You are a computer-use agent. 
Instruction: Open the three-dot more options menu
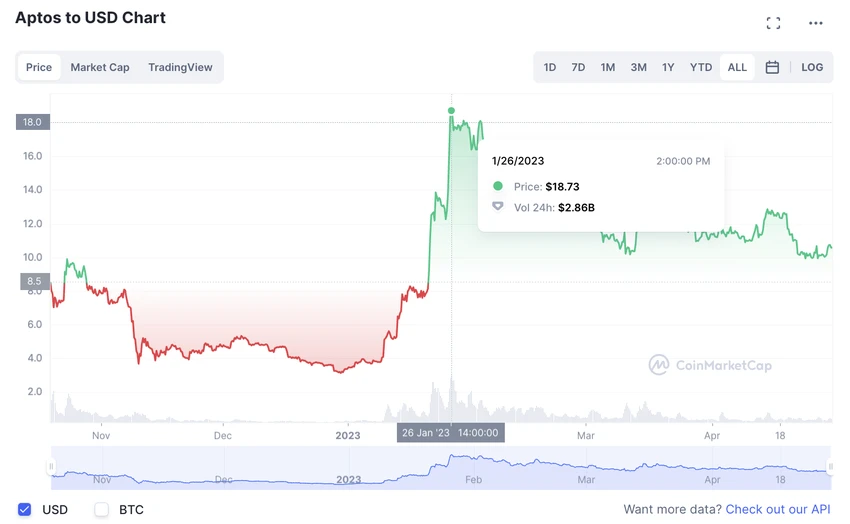coord(816,23)
